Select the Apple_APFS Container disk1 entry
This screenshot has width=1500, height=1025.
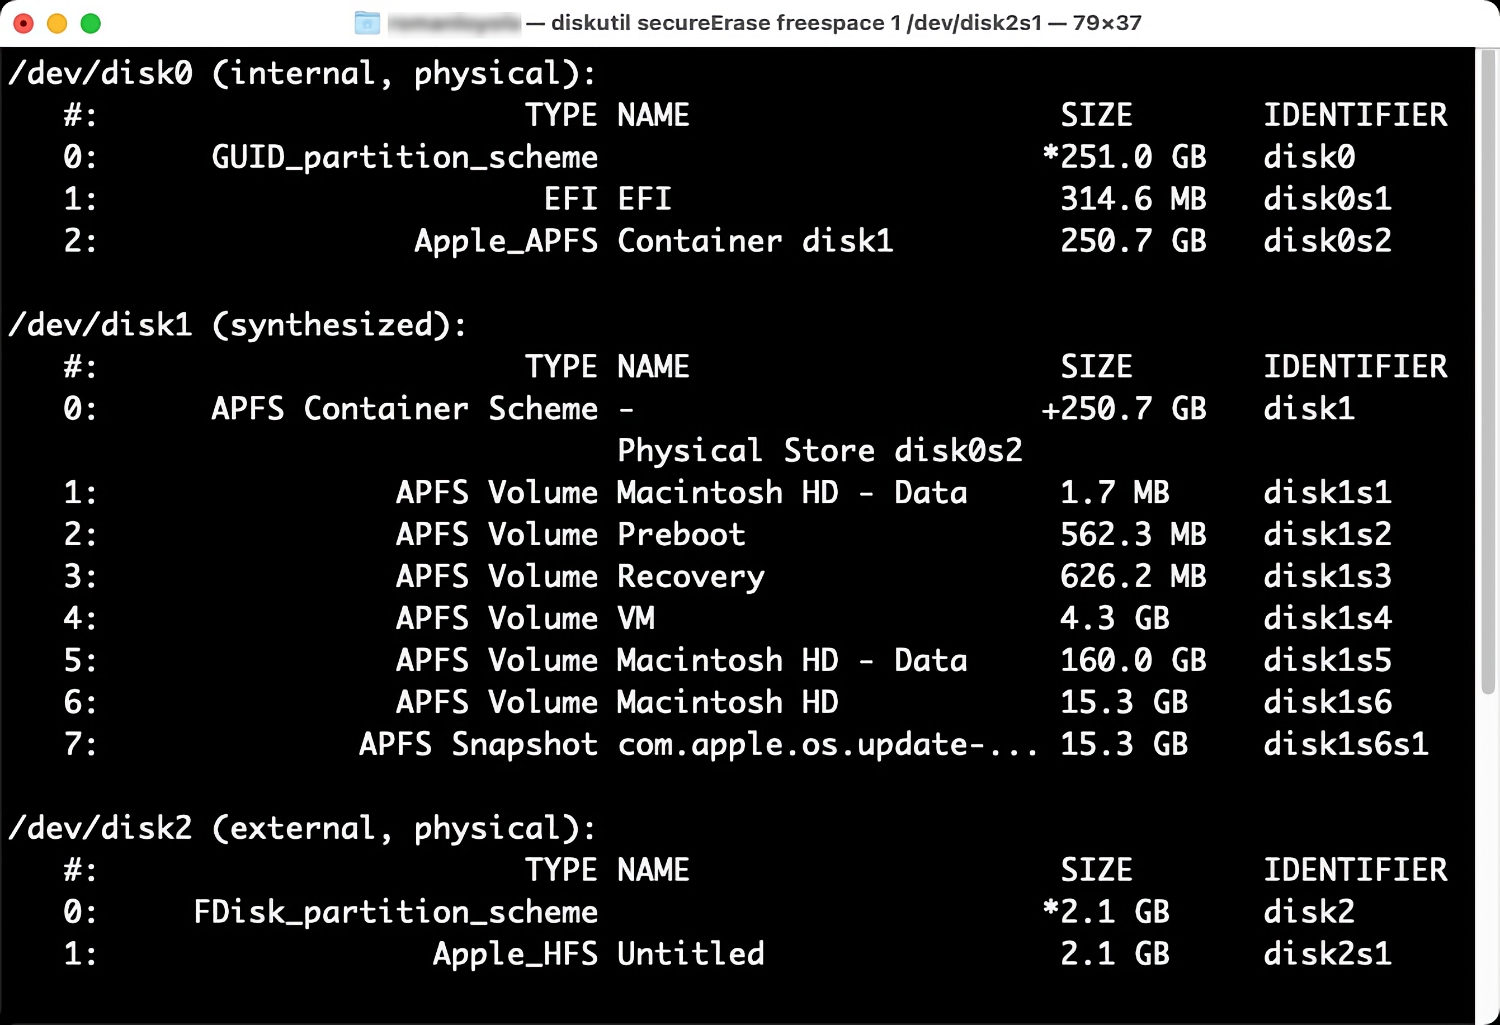pos(654,240)
